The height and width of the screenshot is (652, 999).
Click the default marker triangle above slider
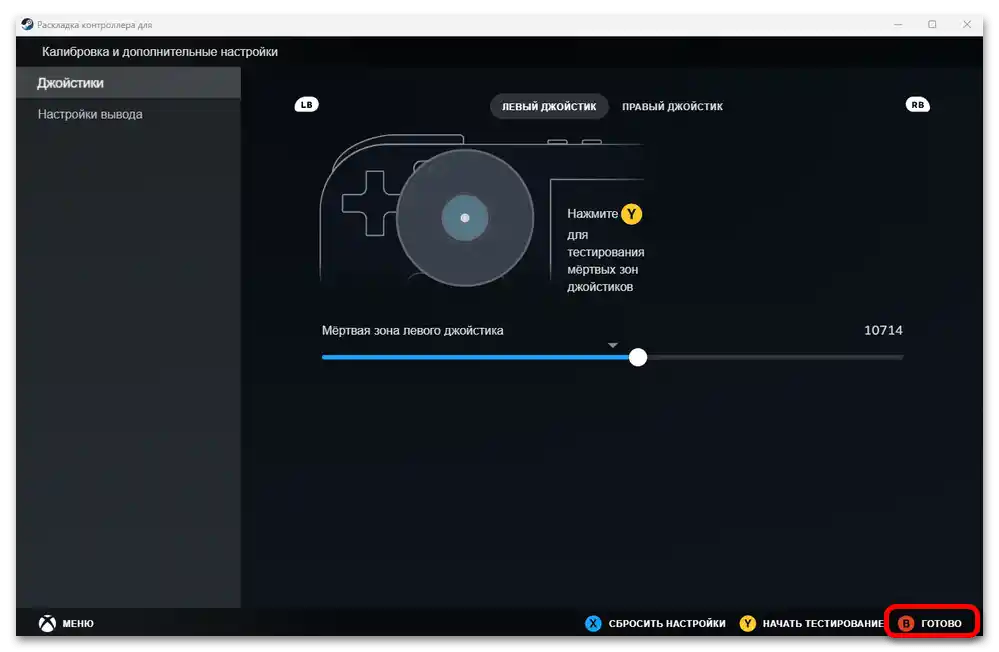(x=612, y=345)
